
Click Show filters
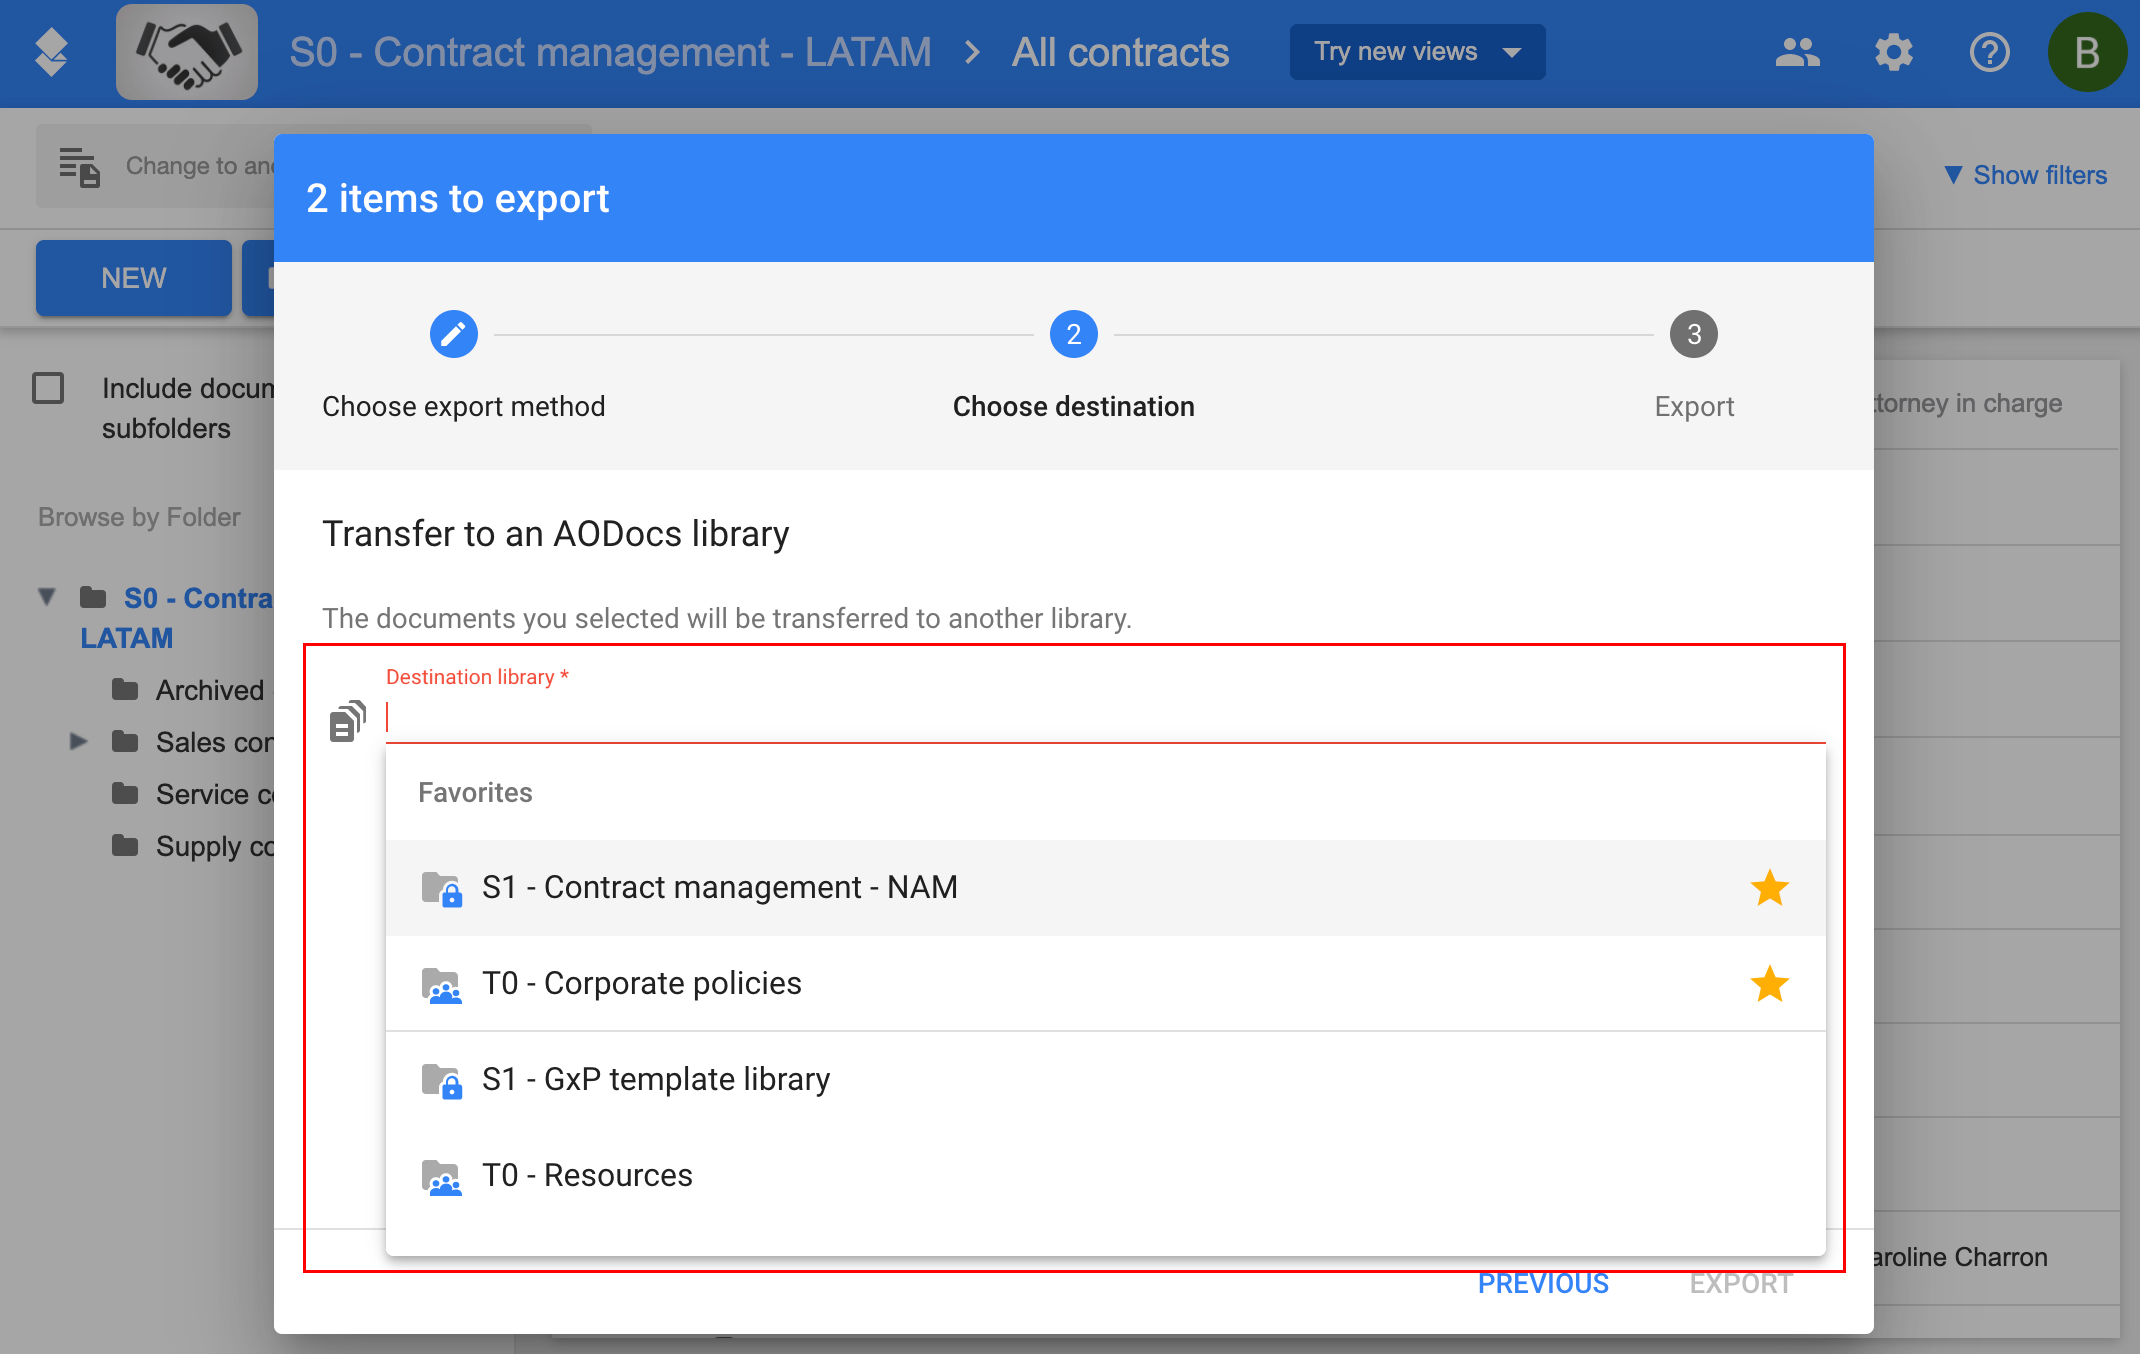tap(2025, 175)
